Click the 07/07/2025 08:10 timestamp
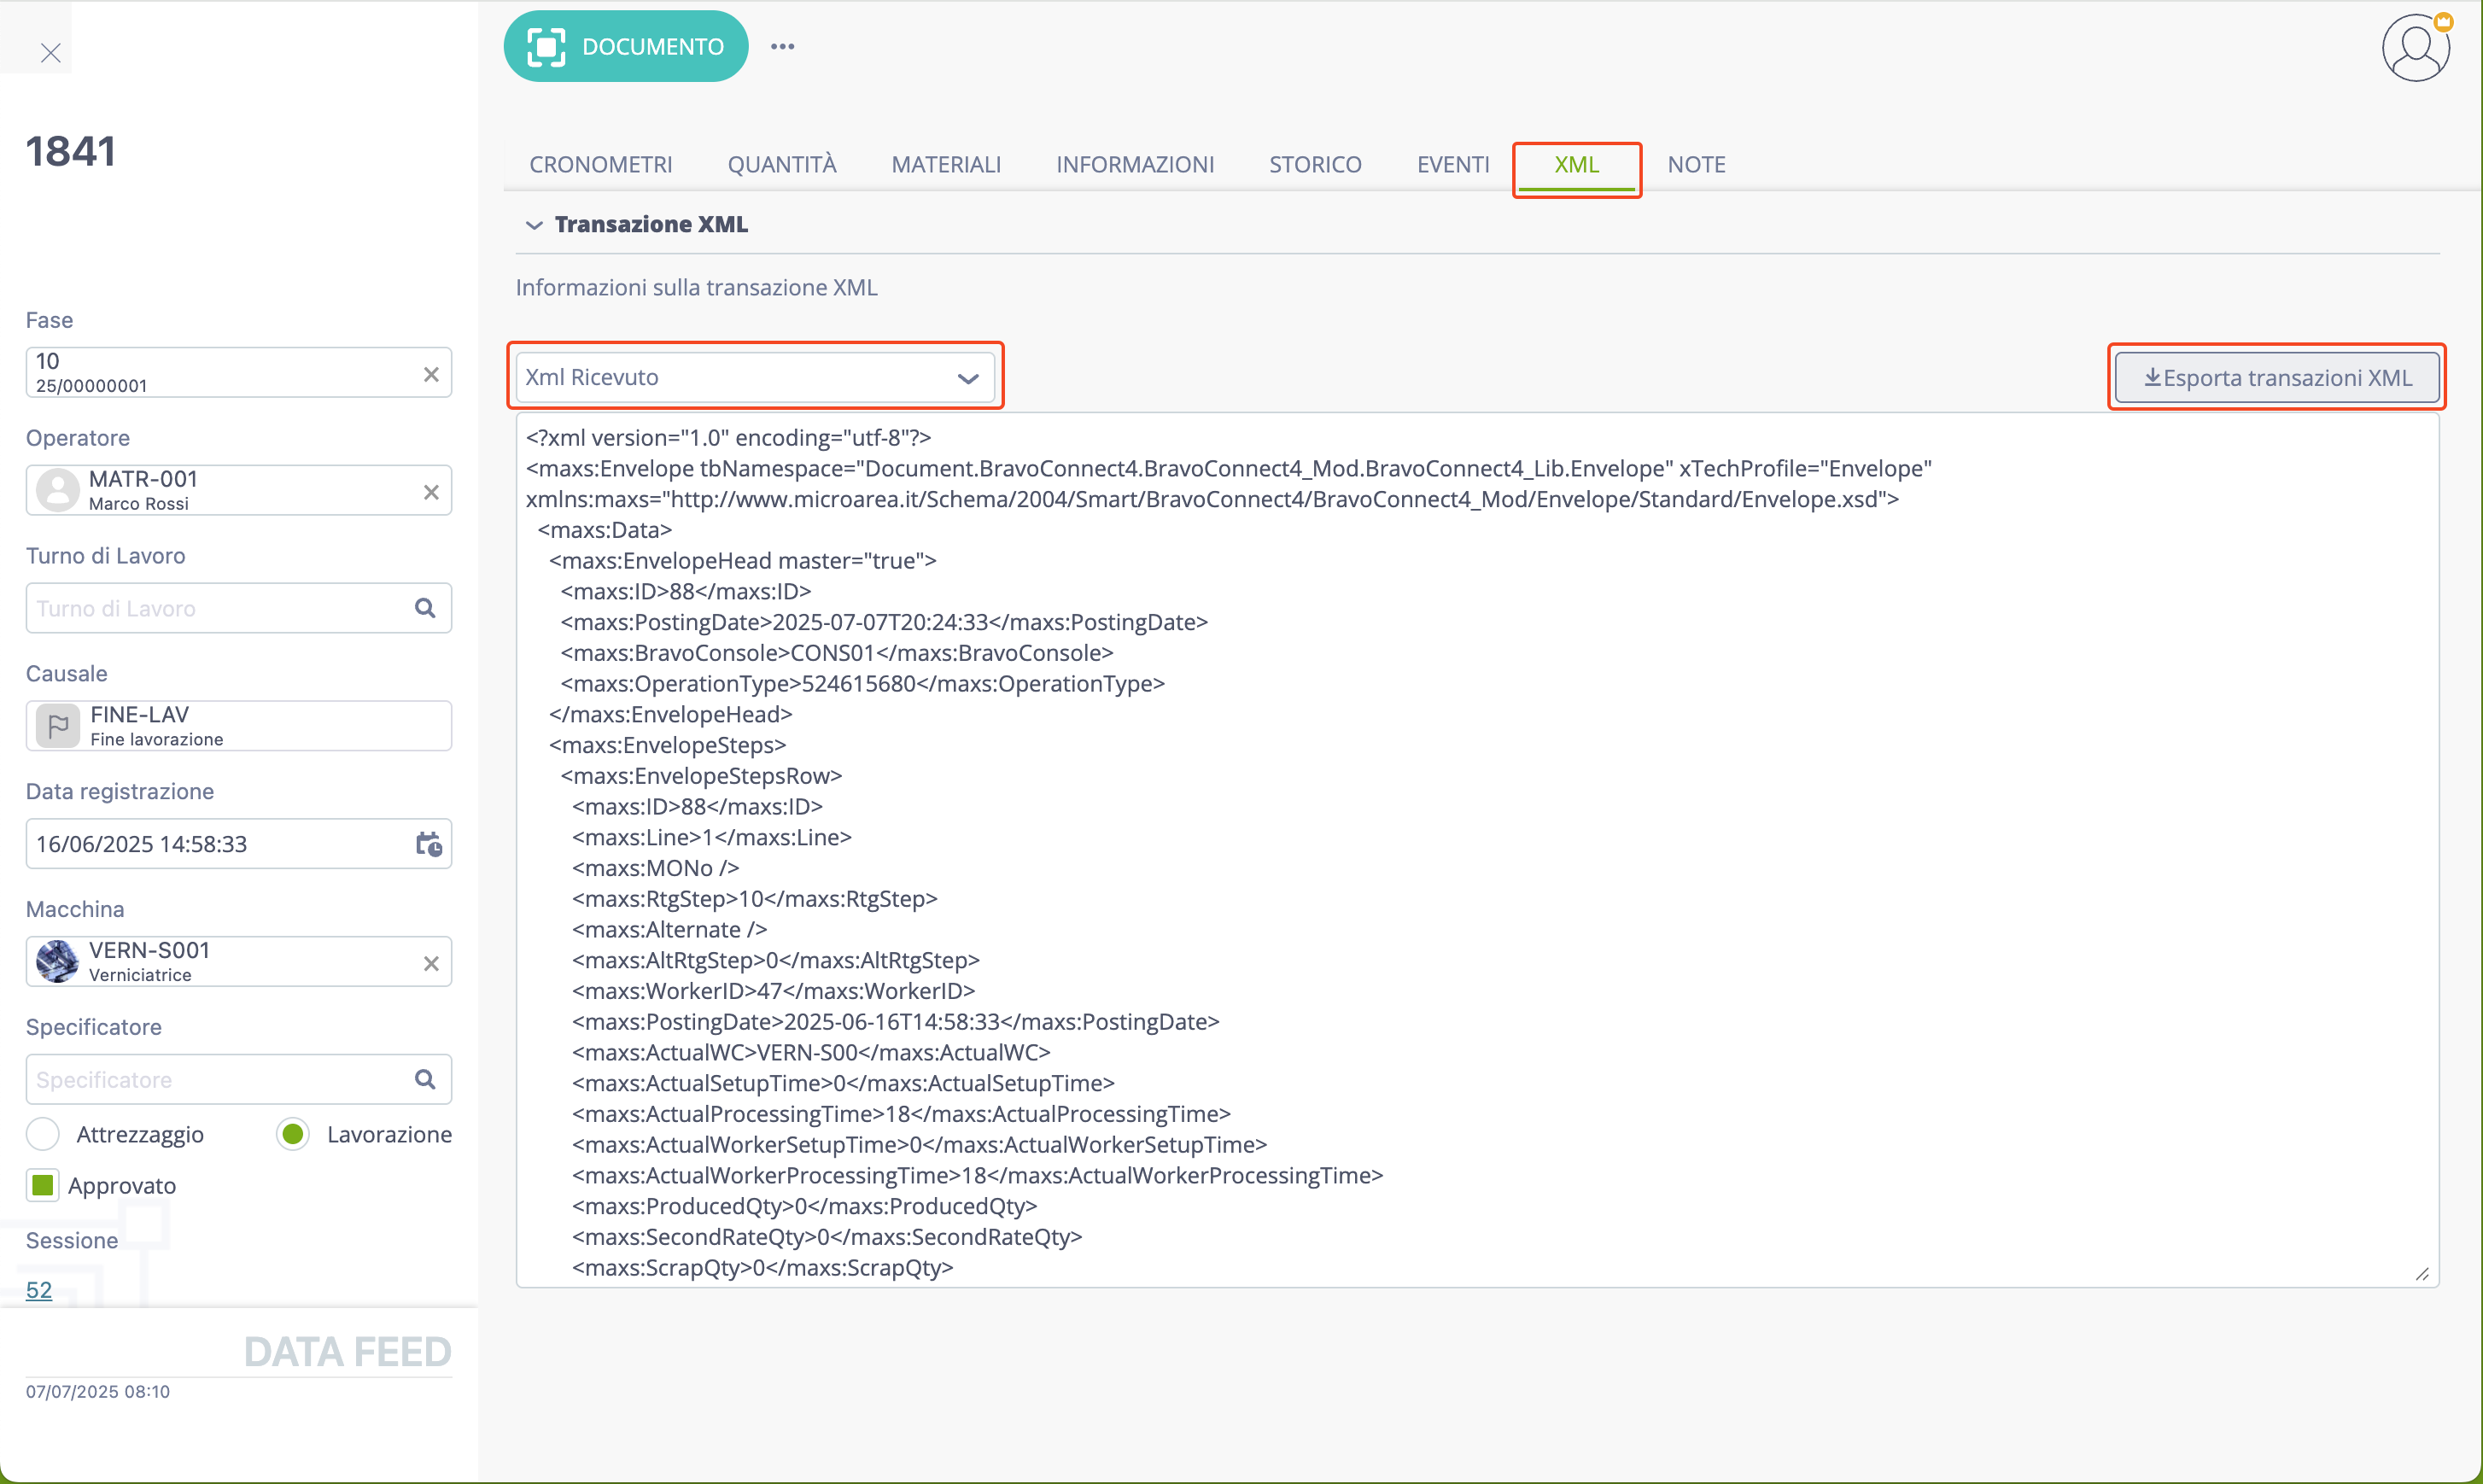This screenshot has height=1484, width=2483. (98, 1391)
